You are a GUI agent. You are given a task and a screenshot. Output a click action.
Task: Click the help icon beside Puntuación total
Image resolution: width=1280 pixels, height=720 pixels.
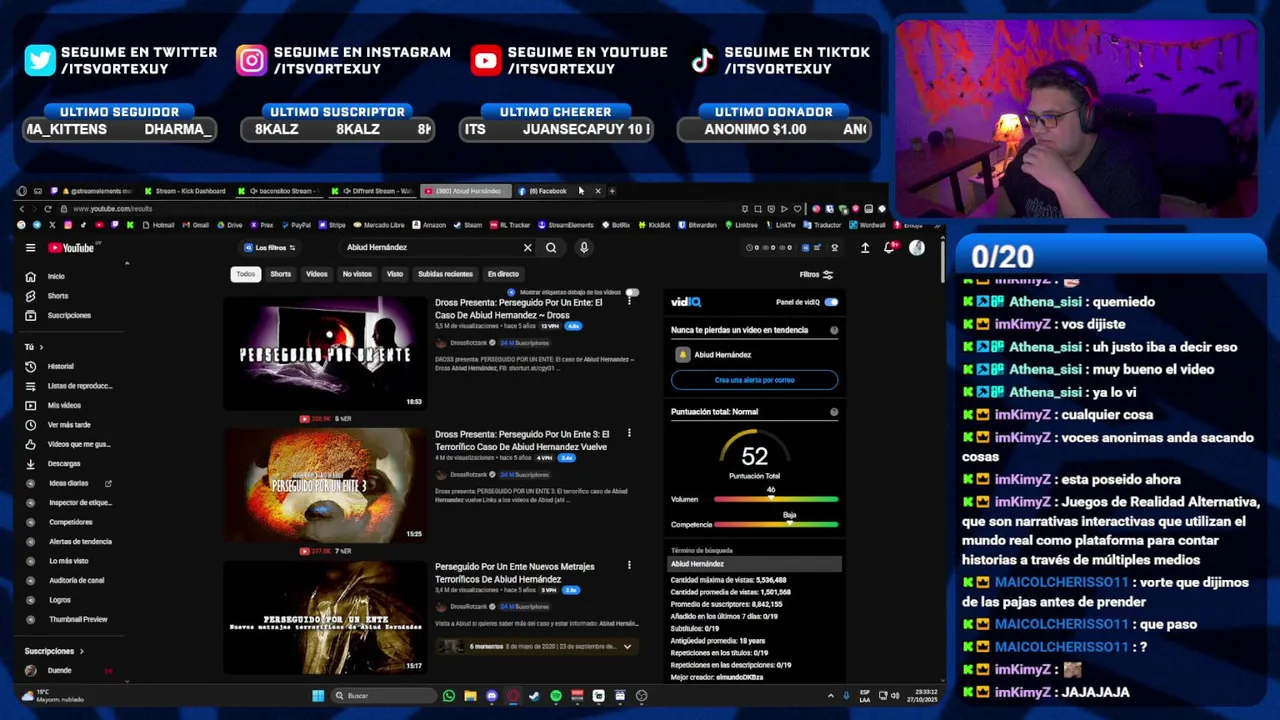pos(834,412)
